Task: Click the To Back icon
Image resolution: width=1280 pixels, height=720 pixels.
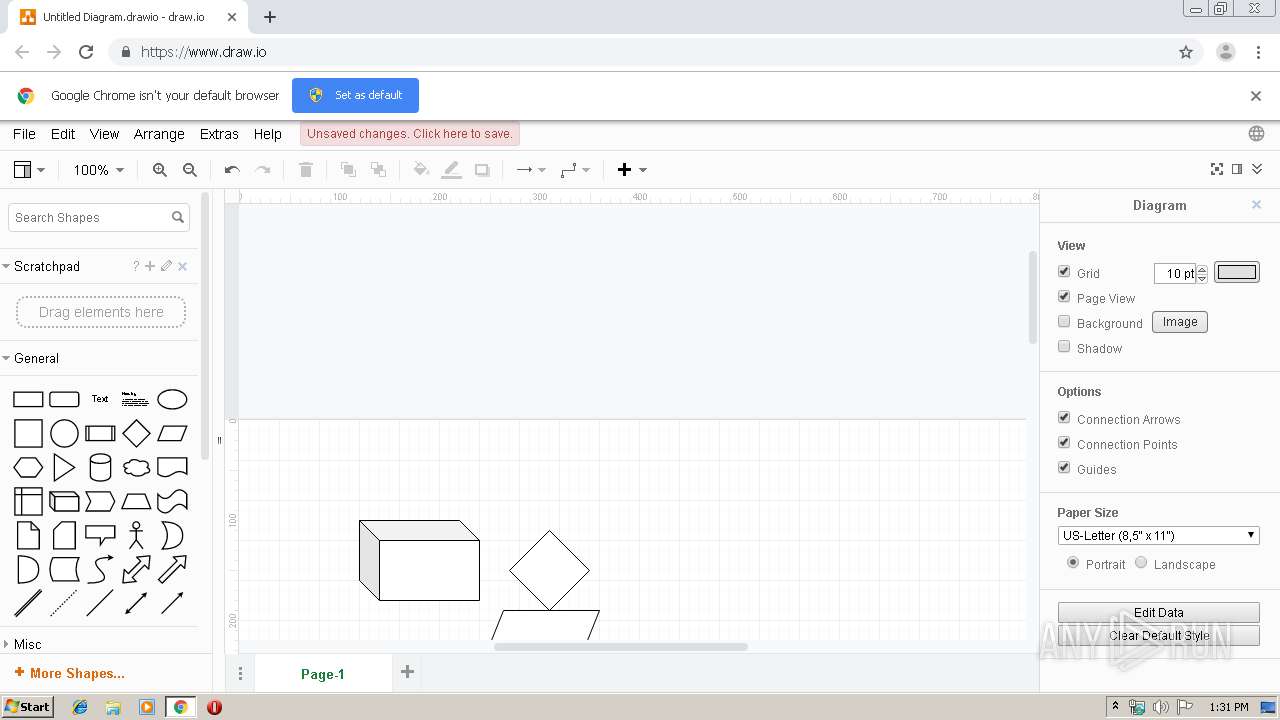Action: point(378,170)
